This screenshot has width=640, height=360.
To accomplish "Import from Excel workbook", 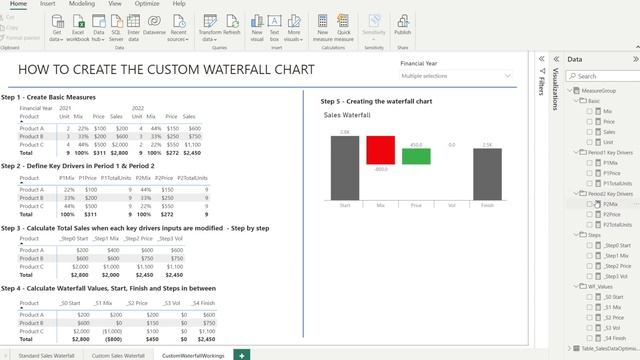I will tap(78, 28).
